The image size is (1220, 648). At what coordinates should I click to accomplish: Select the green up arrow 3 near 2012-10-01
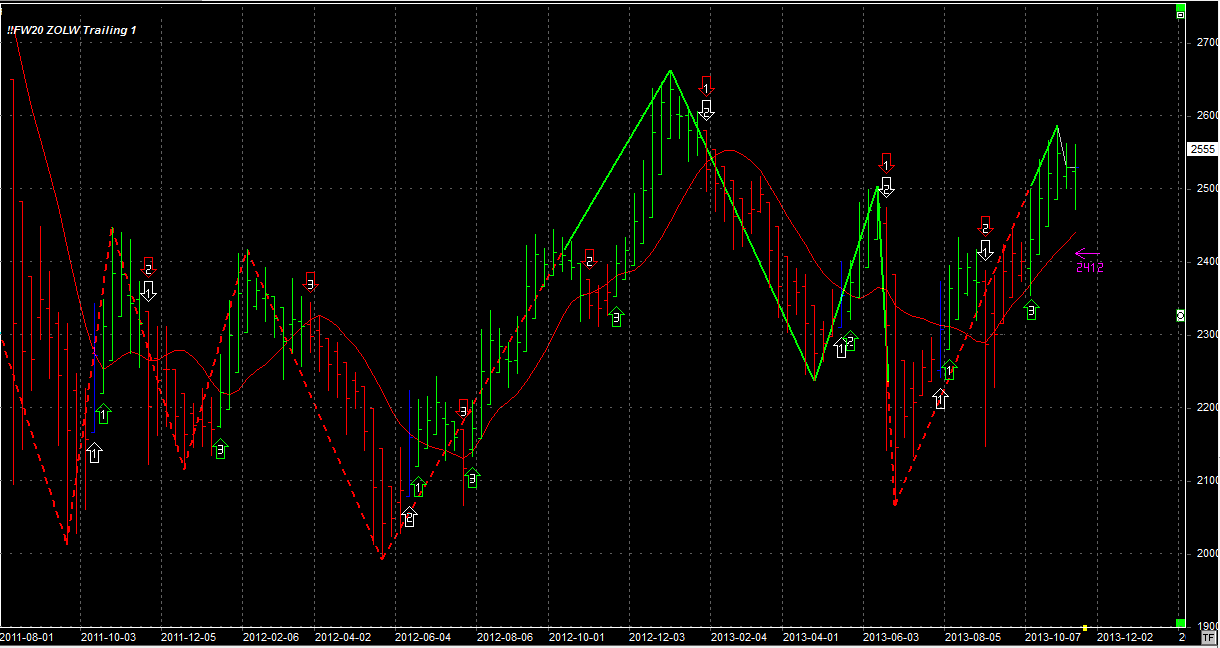click(616, 316)
